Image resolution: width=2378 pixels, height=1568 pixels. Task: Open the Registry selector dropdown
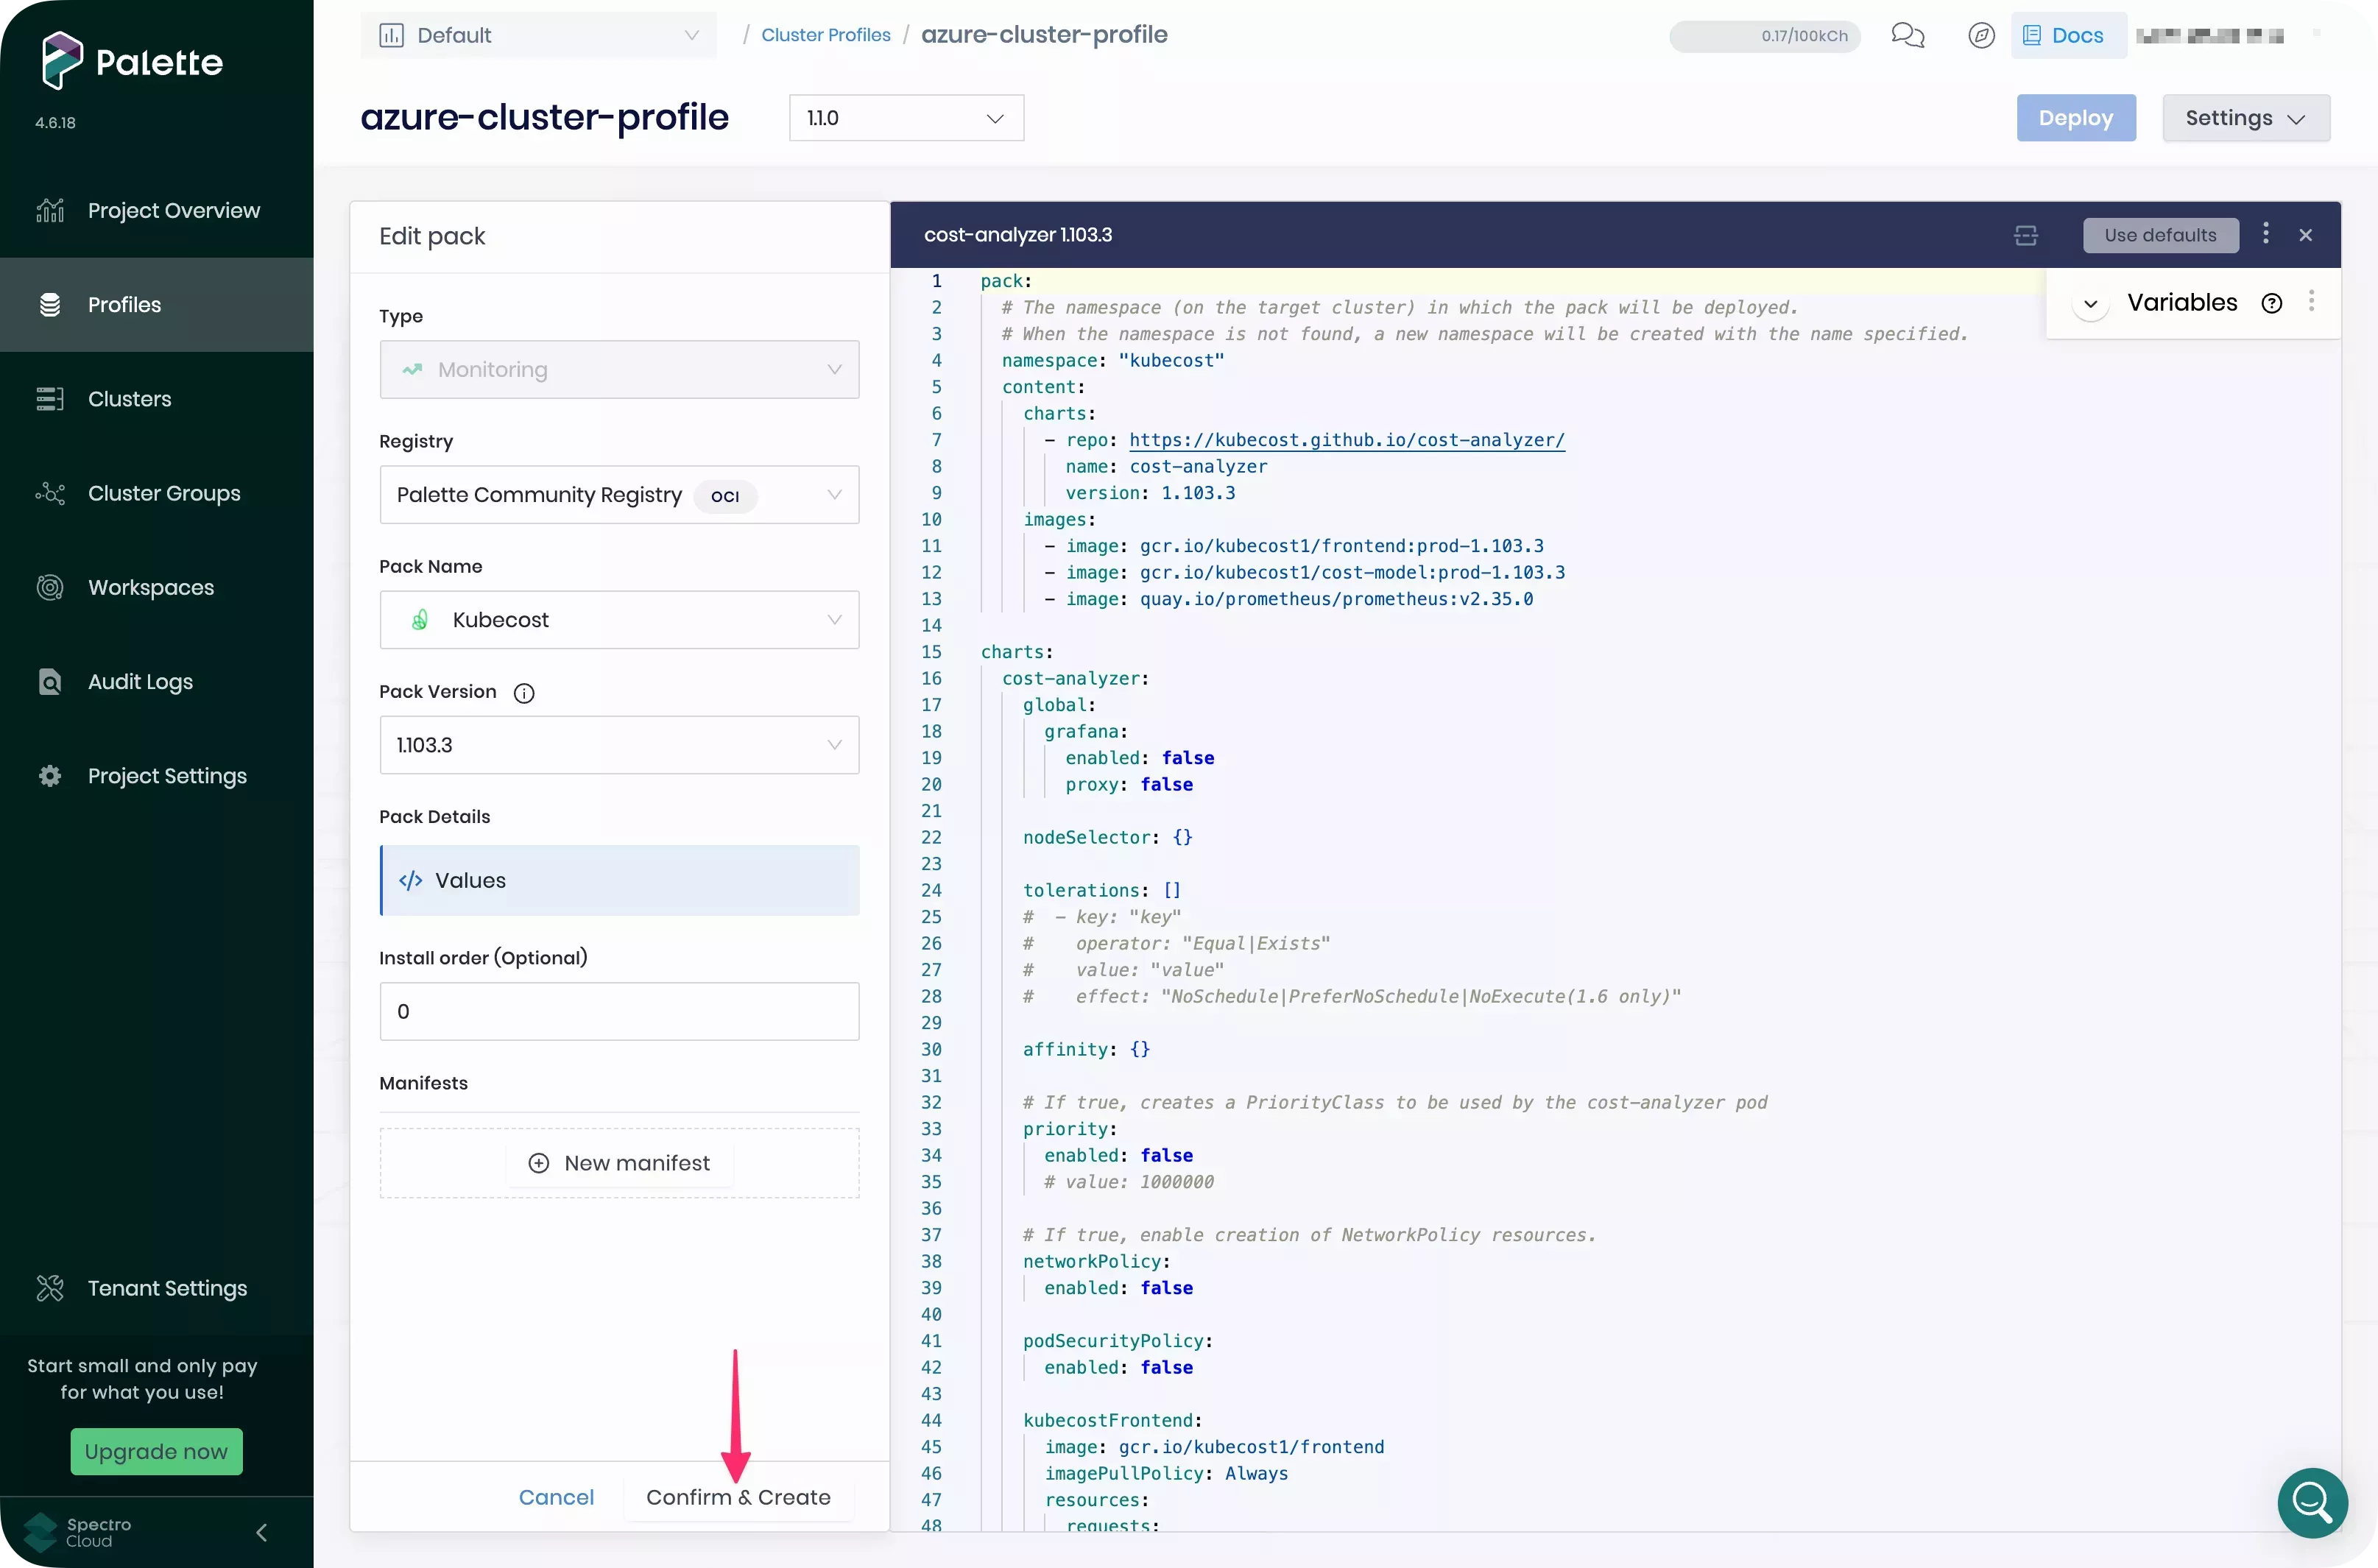pyautogui.click(x=619, y=494)
